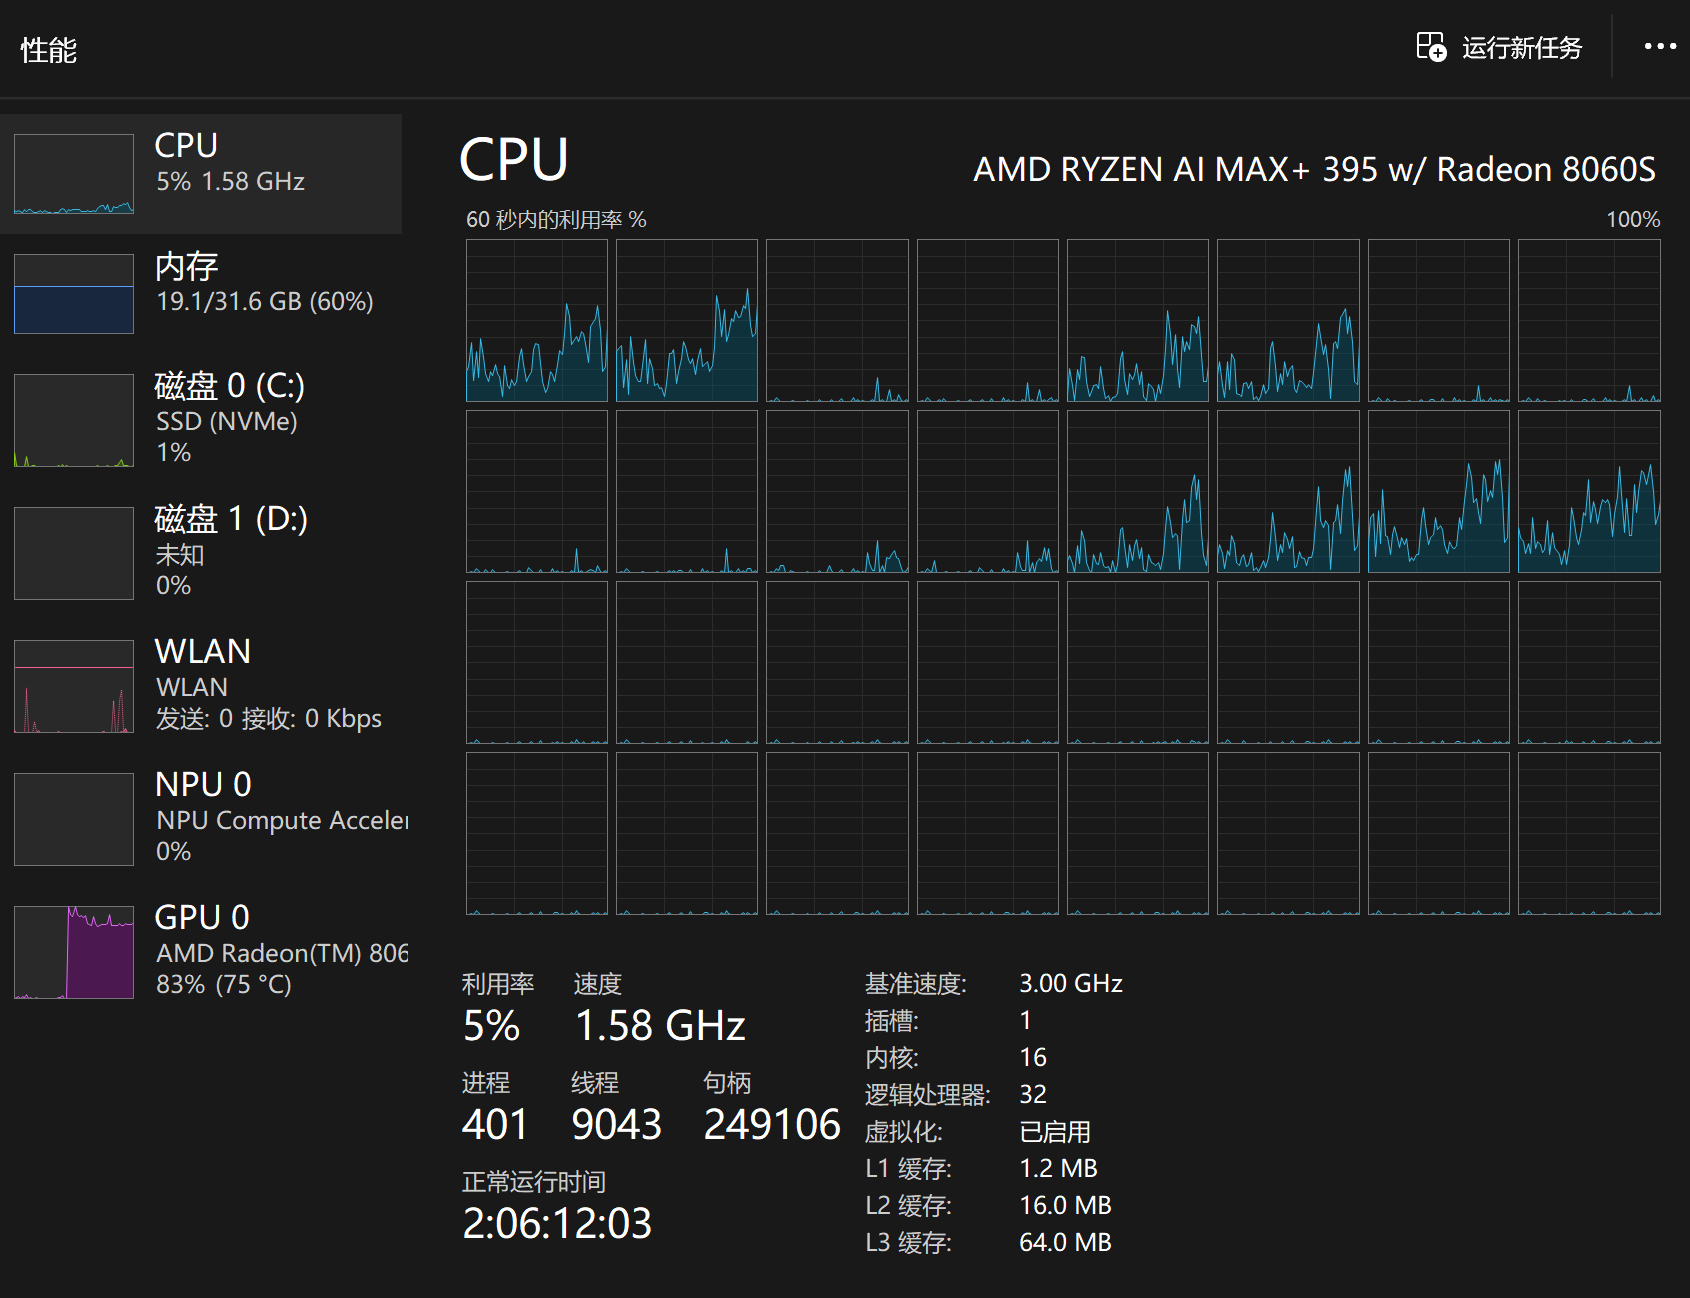The image size is (1690, 1298).
Task: Select the 内存 memory entry in sidebar
Action: (201, 294)
